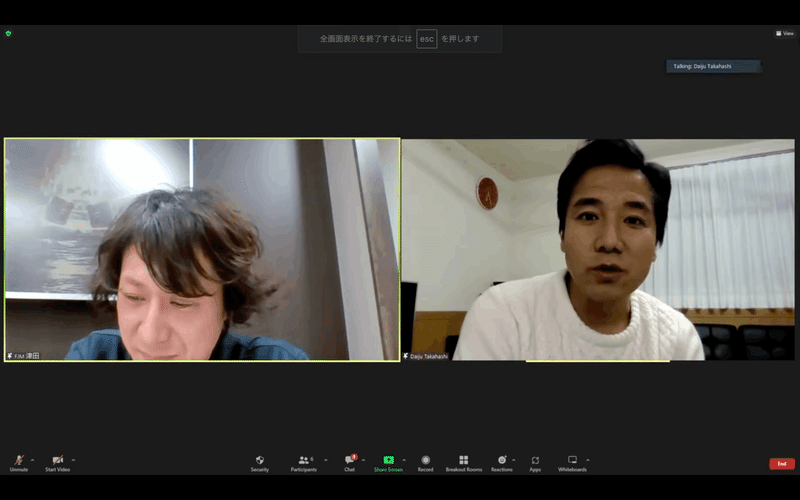Select the FJM 津田 video tile

point(202,250)
